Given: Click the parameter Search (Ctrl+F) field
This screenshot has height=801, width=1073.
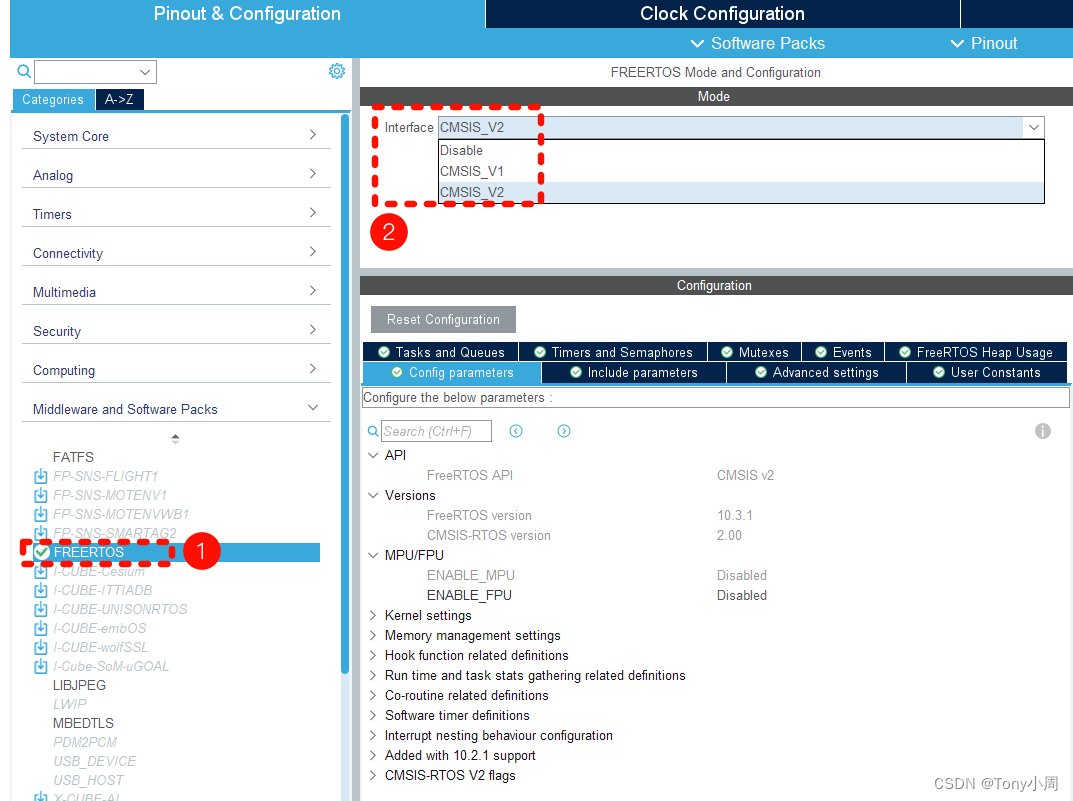Looking at the screenshot, I should click(x=436, y=431).
